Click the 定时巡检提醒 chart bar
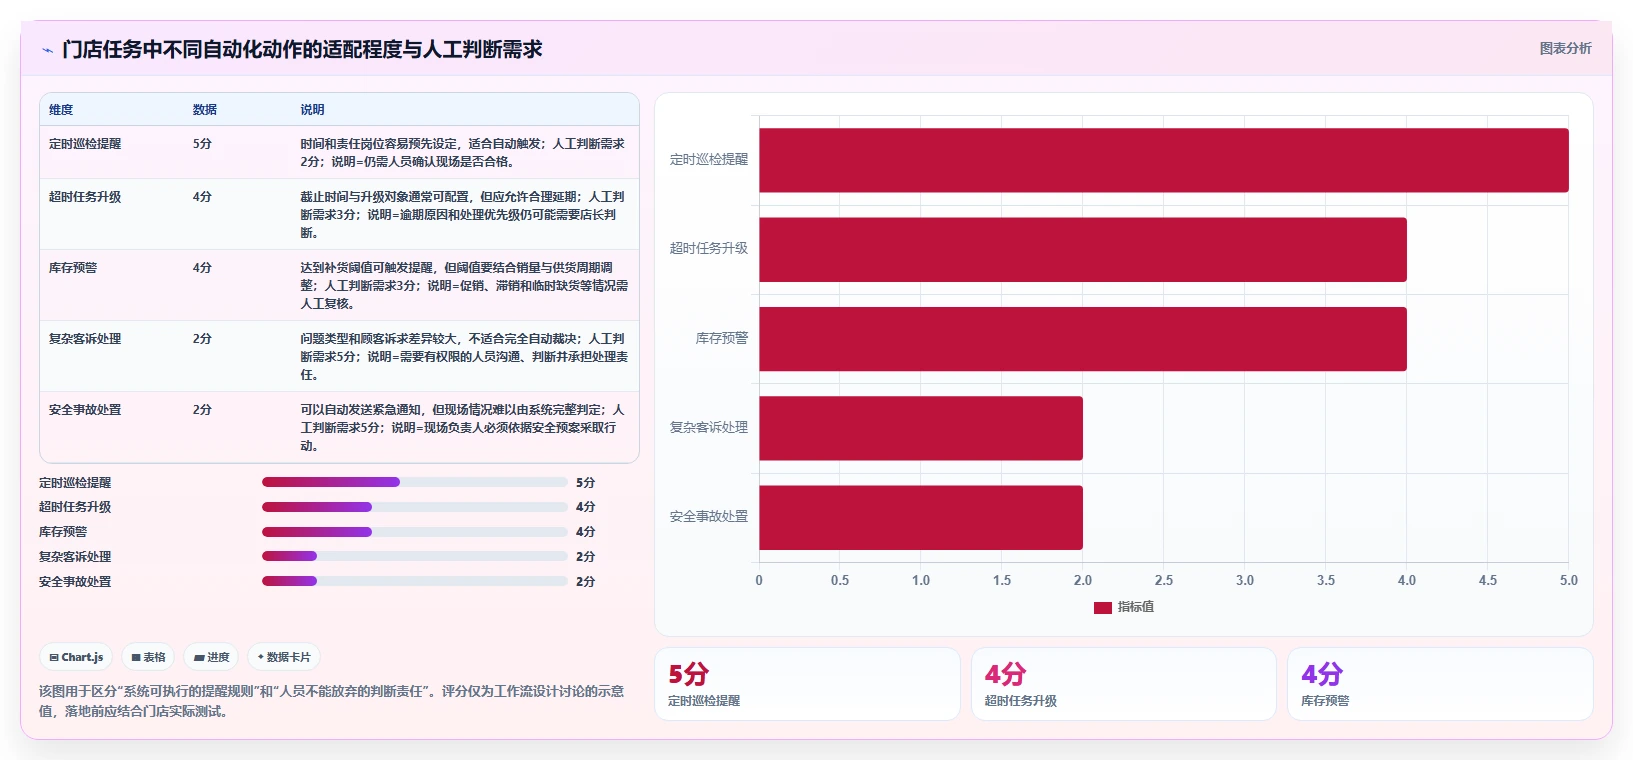Screen dimensions: 1633x760 tap(1164, 160)
